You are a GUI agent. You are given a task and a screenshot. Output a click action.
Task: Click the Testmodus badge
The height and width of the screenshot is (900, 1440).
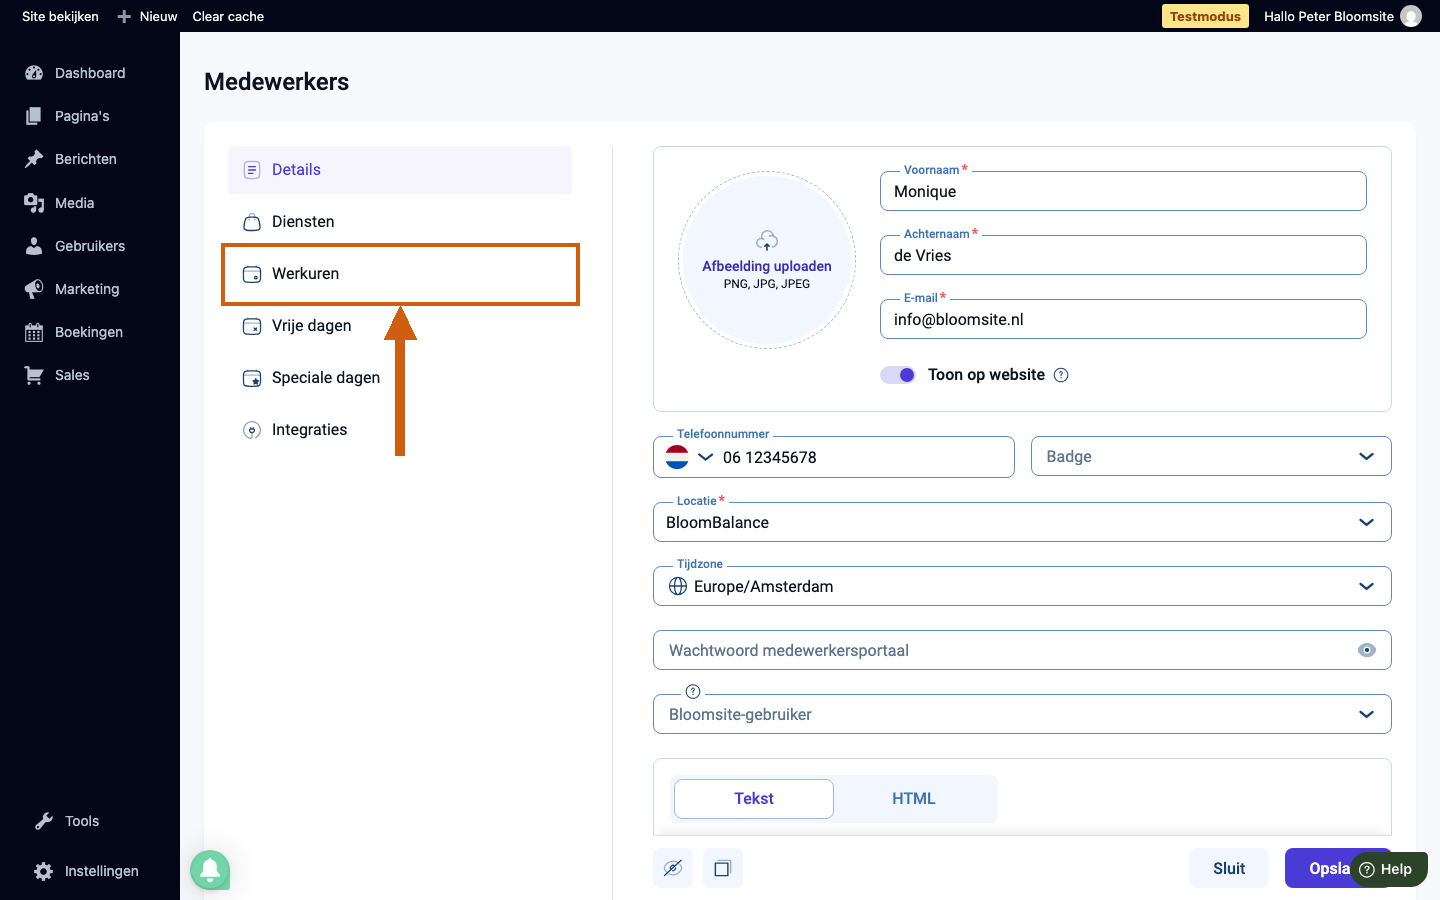pos(1205,16)
